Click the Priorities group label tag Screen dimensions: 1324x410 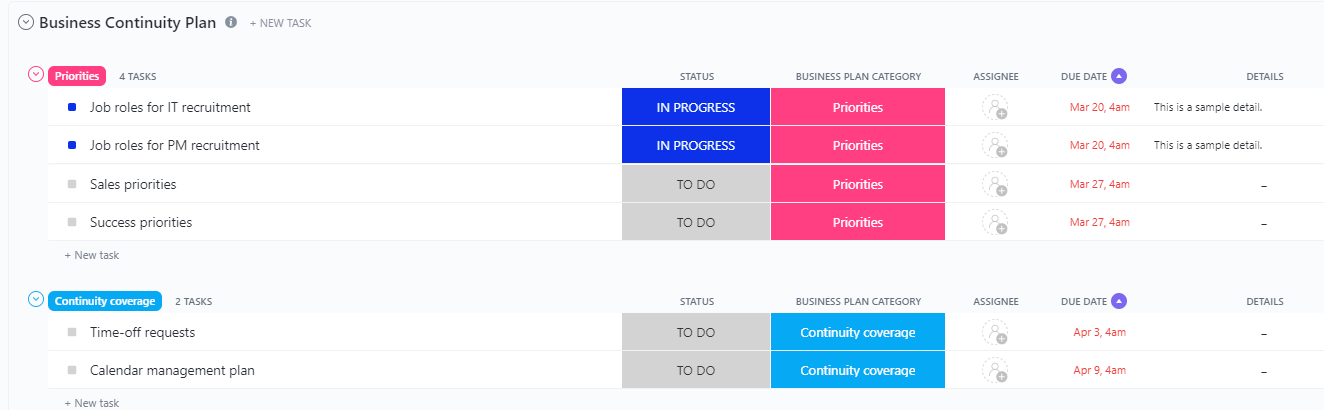[x=77, y=76]
